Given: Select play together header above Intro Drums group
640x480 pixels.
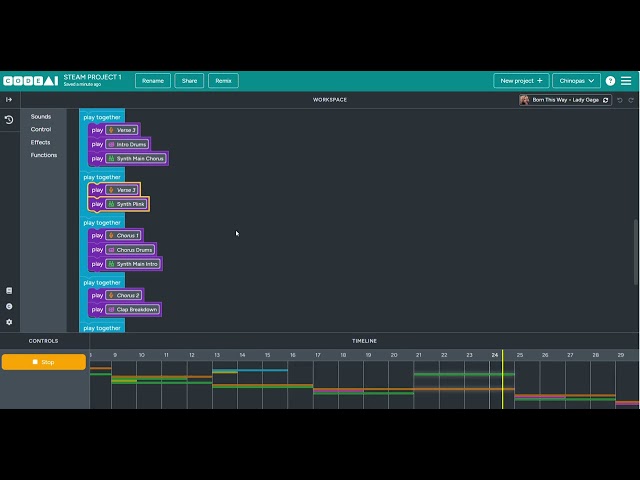Looking at the screenshot, I should click(x=102, y=118).
